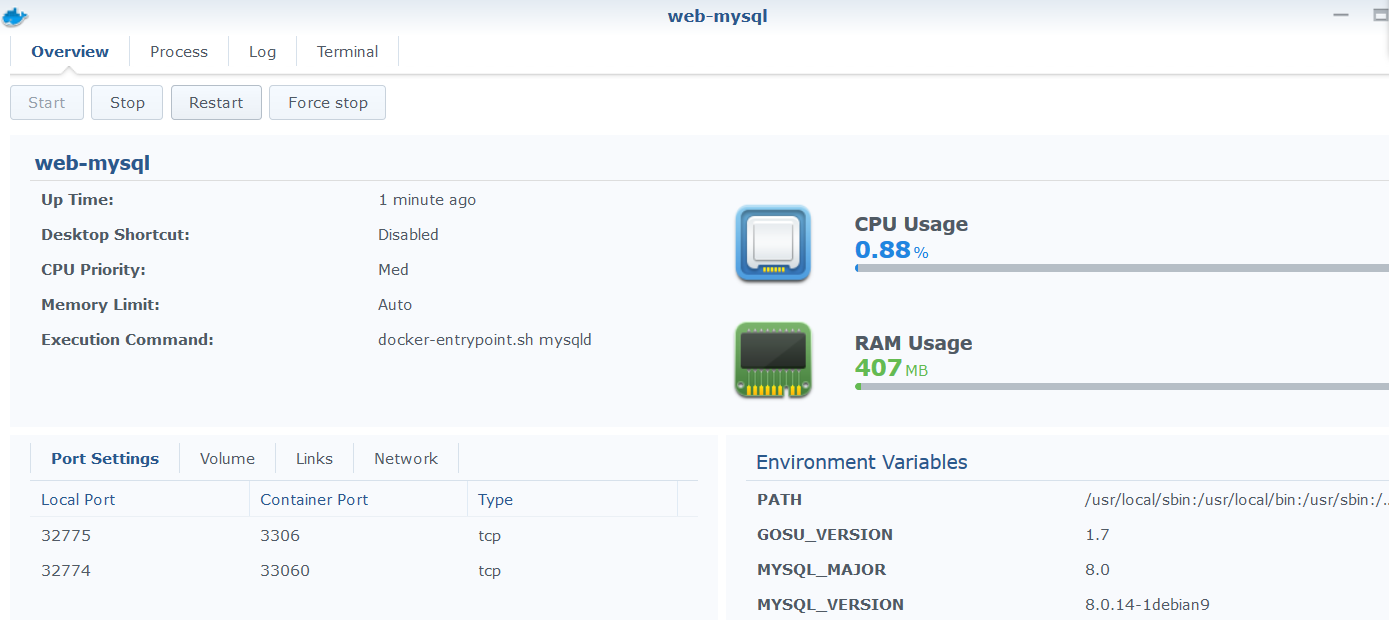Image resolution: width=1389 pixels, height=620 pixels.
Task: Click the 407 MB RAM value
Action: coord(891,368)
